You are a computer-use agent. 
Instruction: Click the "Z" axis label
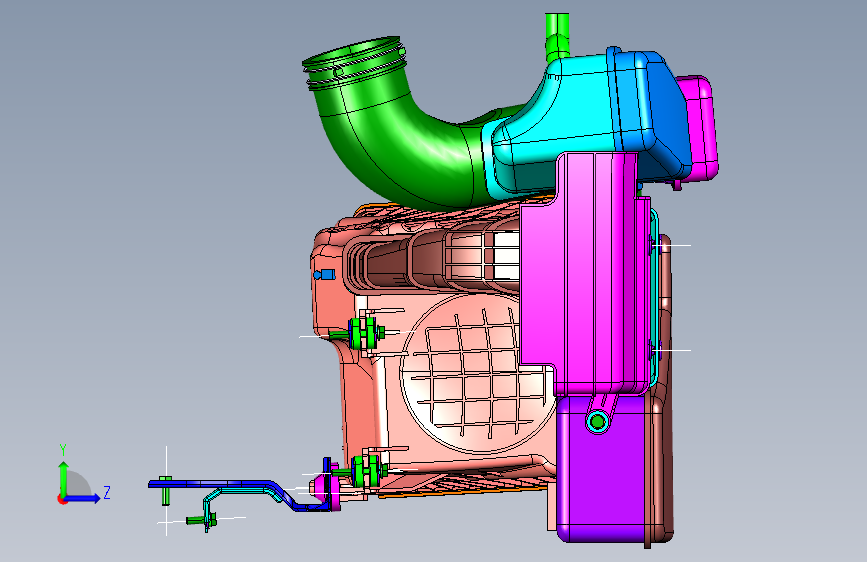click(x=107, y=492)
